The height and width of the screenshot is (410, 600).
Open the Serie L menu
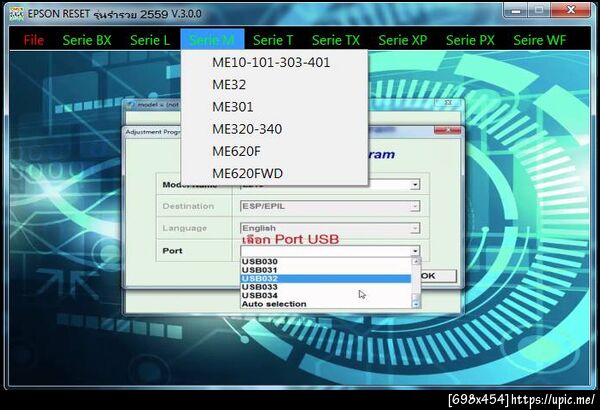(x=150, y=40)
